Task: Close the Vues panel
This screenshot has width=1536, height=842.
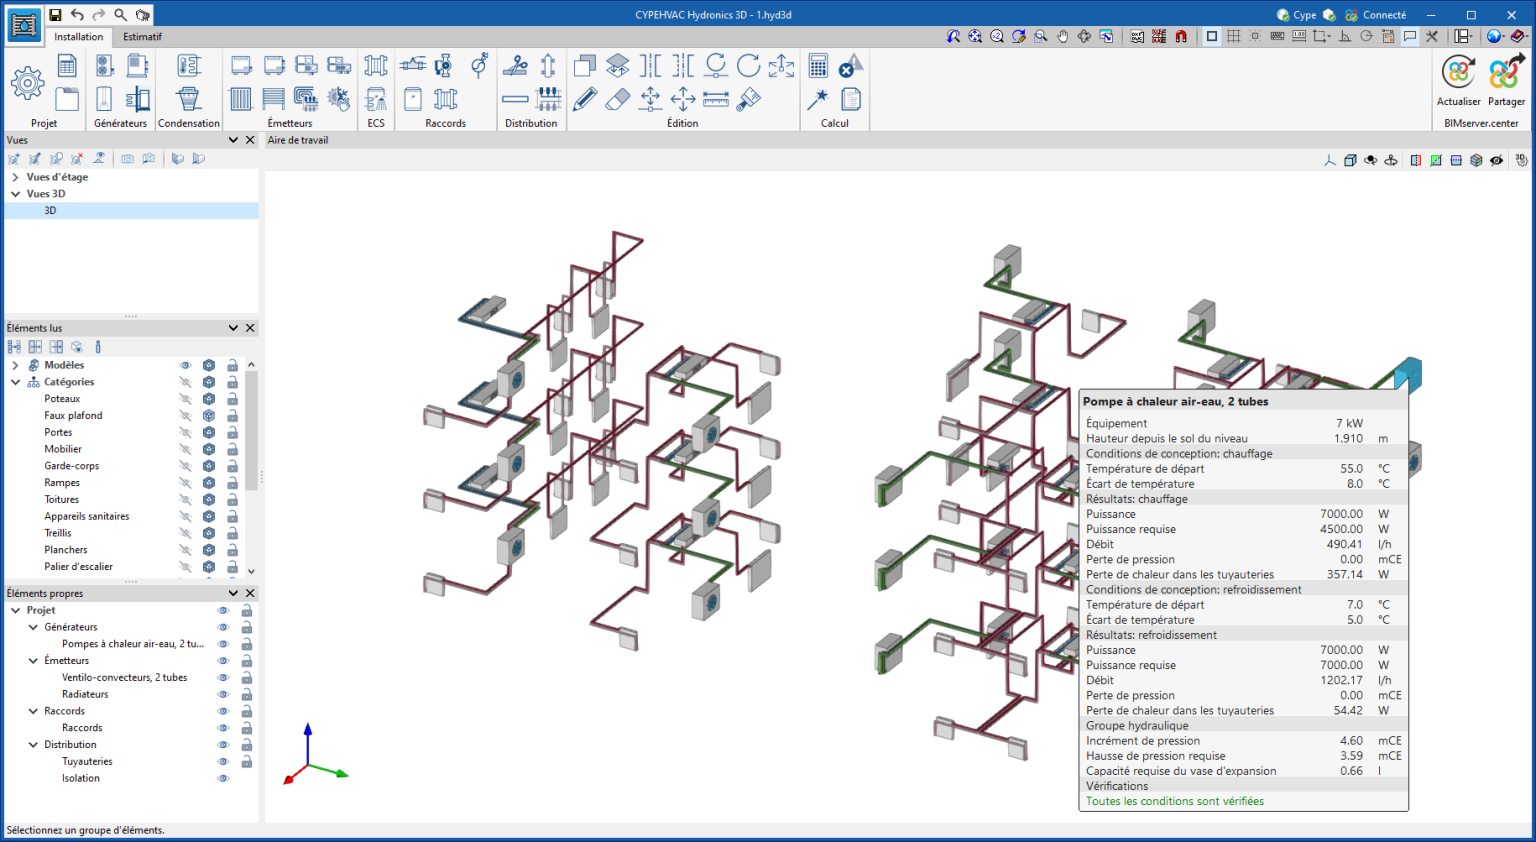Action: click(250, 140)
